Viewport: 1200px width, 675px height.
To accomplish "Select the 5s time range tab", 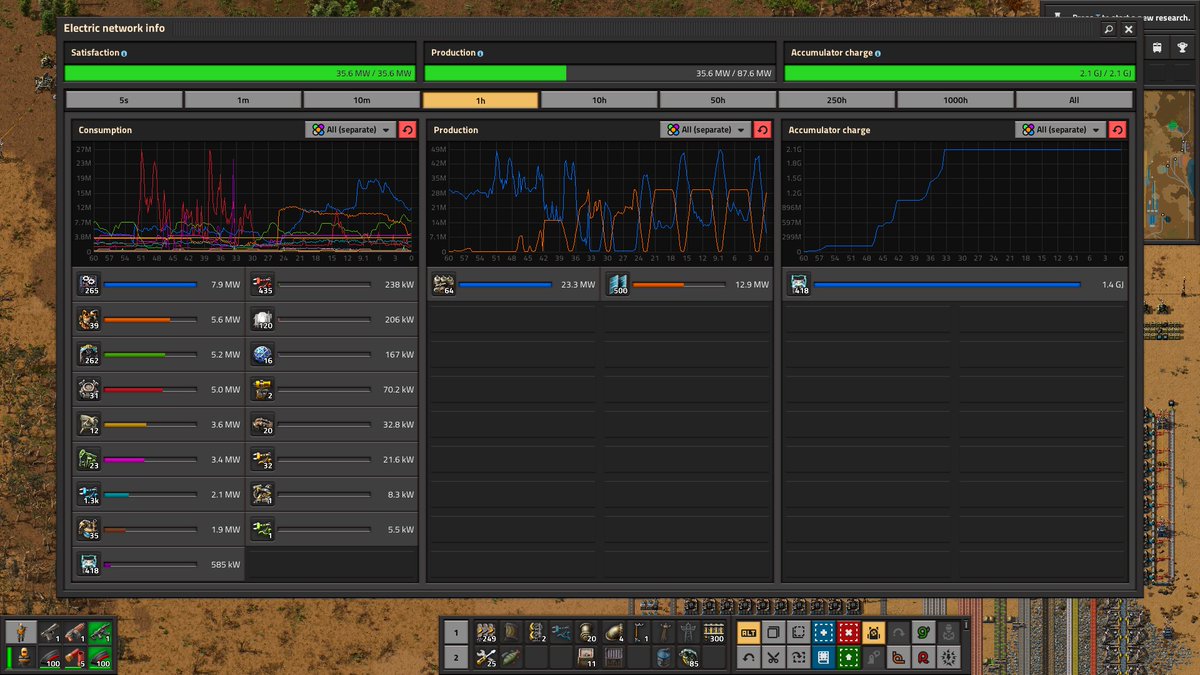I will coord(124,100).
